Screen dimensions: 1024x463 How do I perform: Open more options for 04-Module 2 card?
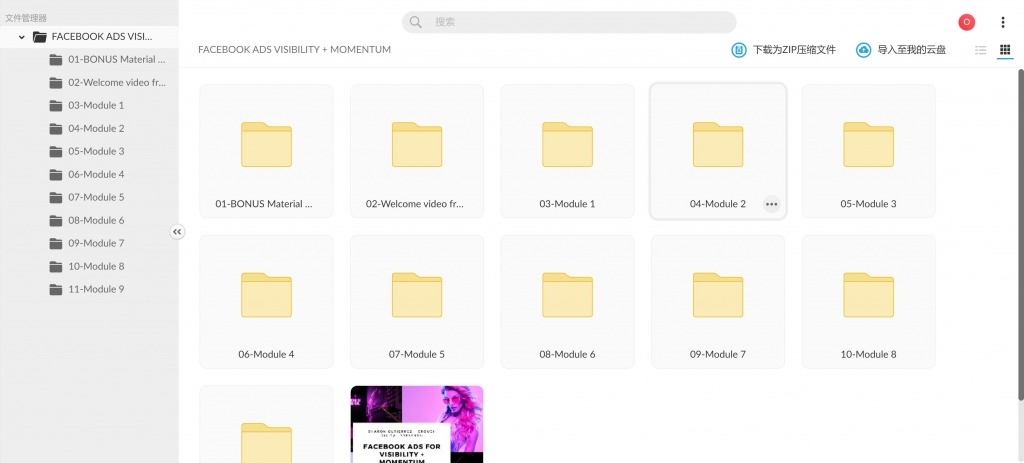click(771, 204)
